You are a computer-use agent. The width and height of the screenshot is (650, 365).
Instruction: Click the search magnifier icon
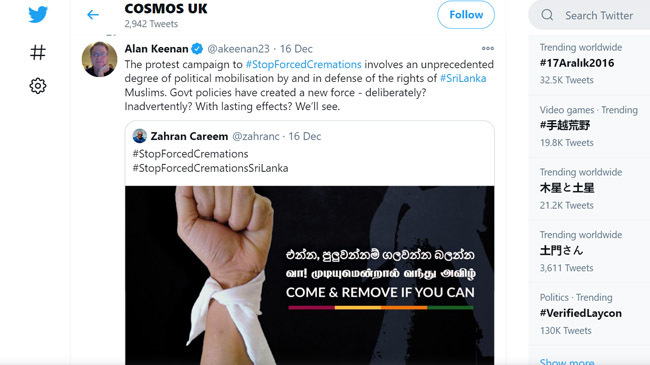pyautogui.click(x=547, y=15)
